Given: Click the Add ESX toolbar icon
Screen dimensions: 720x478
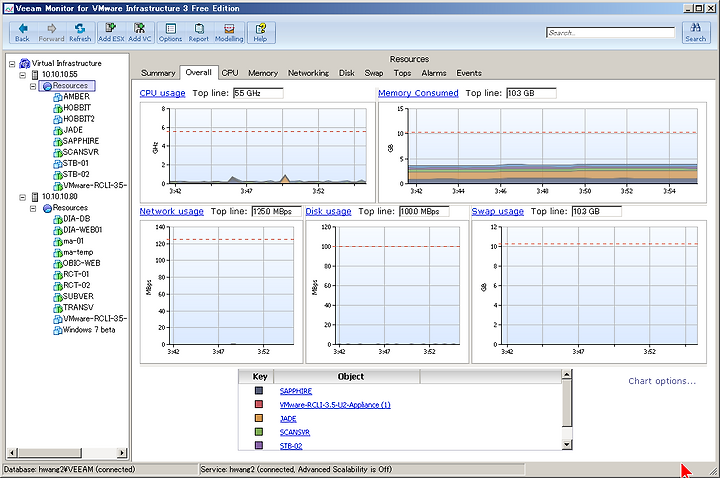Looking at the screenshot, I should (x=111, y=33).
